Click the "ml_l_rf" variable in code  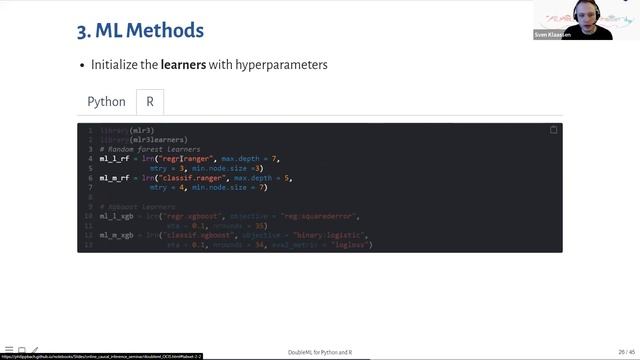point(114,158)
